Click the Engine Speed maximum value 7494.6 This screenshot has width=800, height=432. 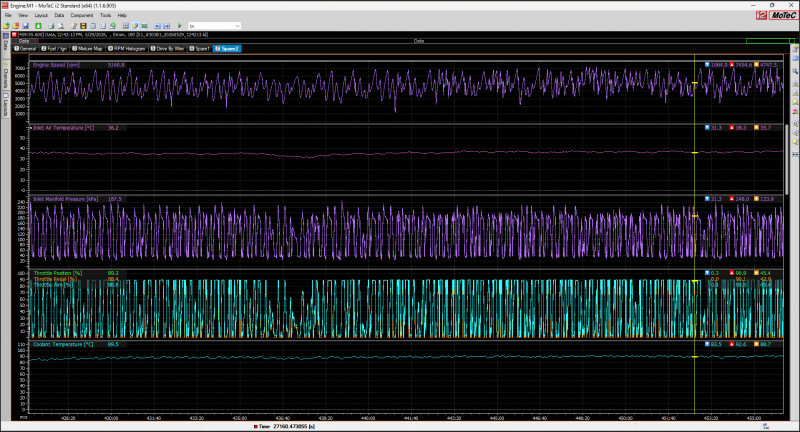744,65
